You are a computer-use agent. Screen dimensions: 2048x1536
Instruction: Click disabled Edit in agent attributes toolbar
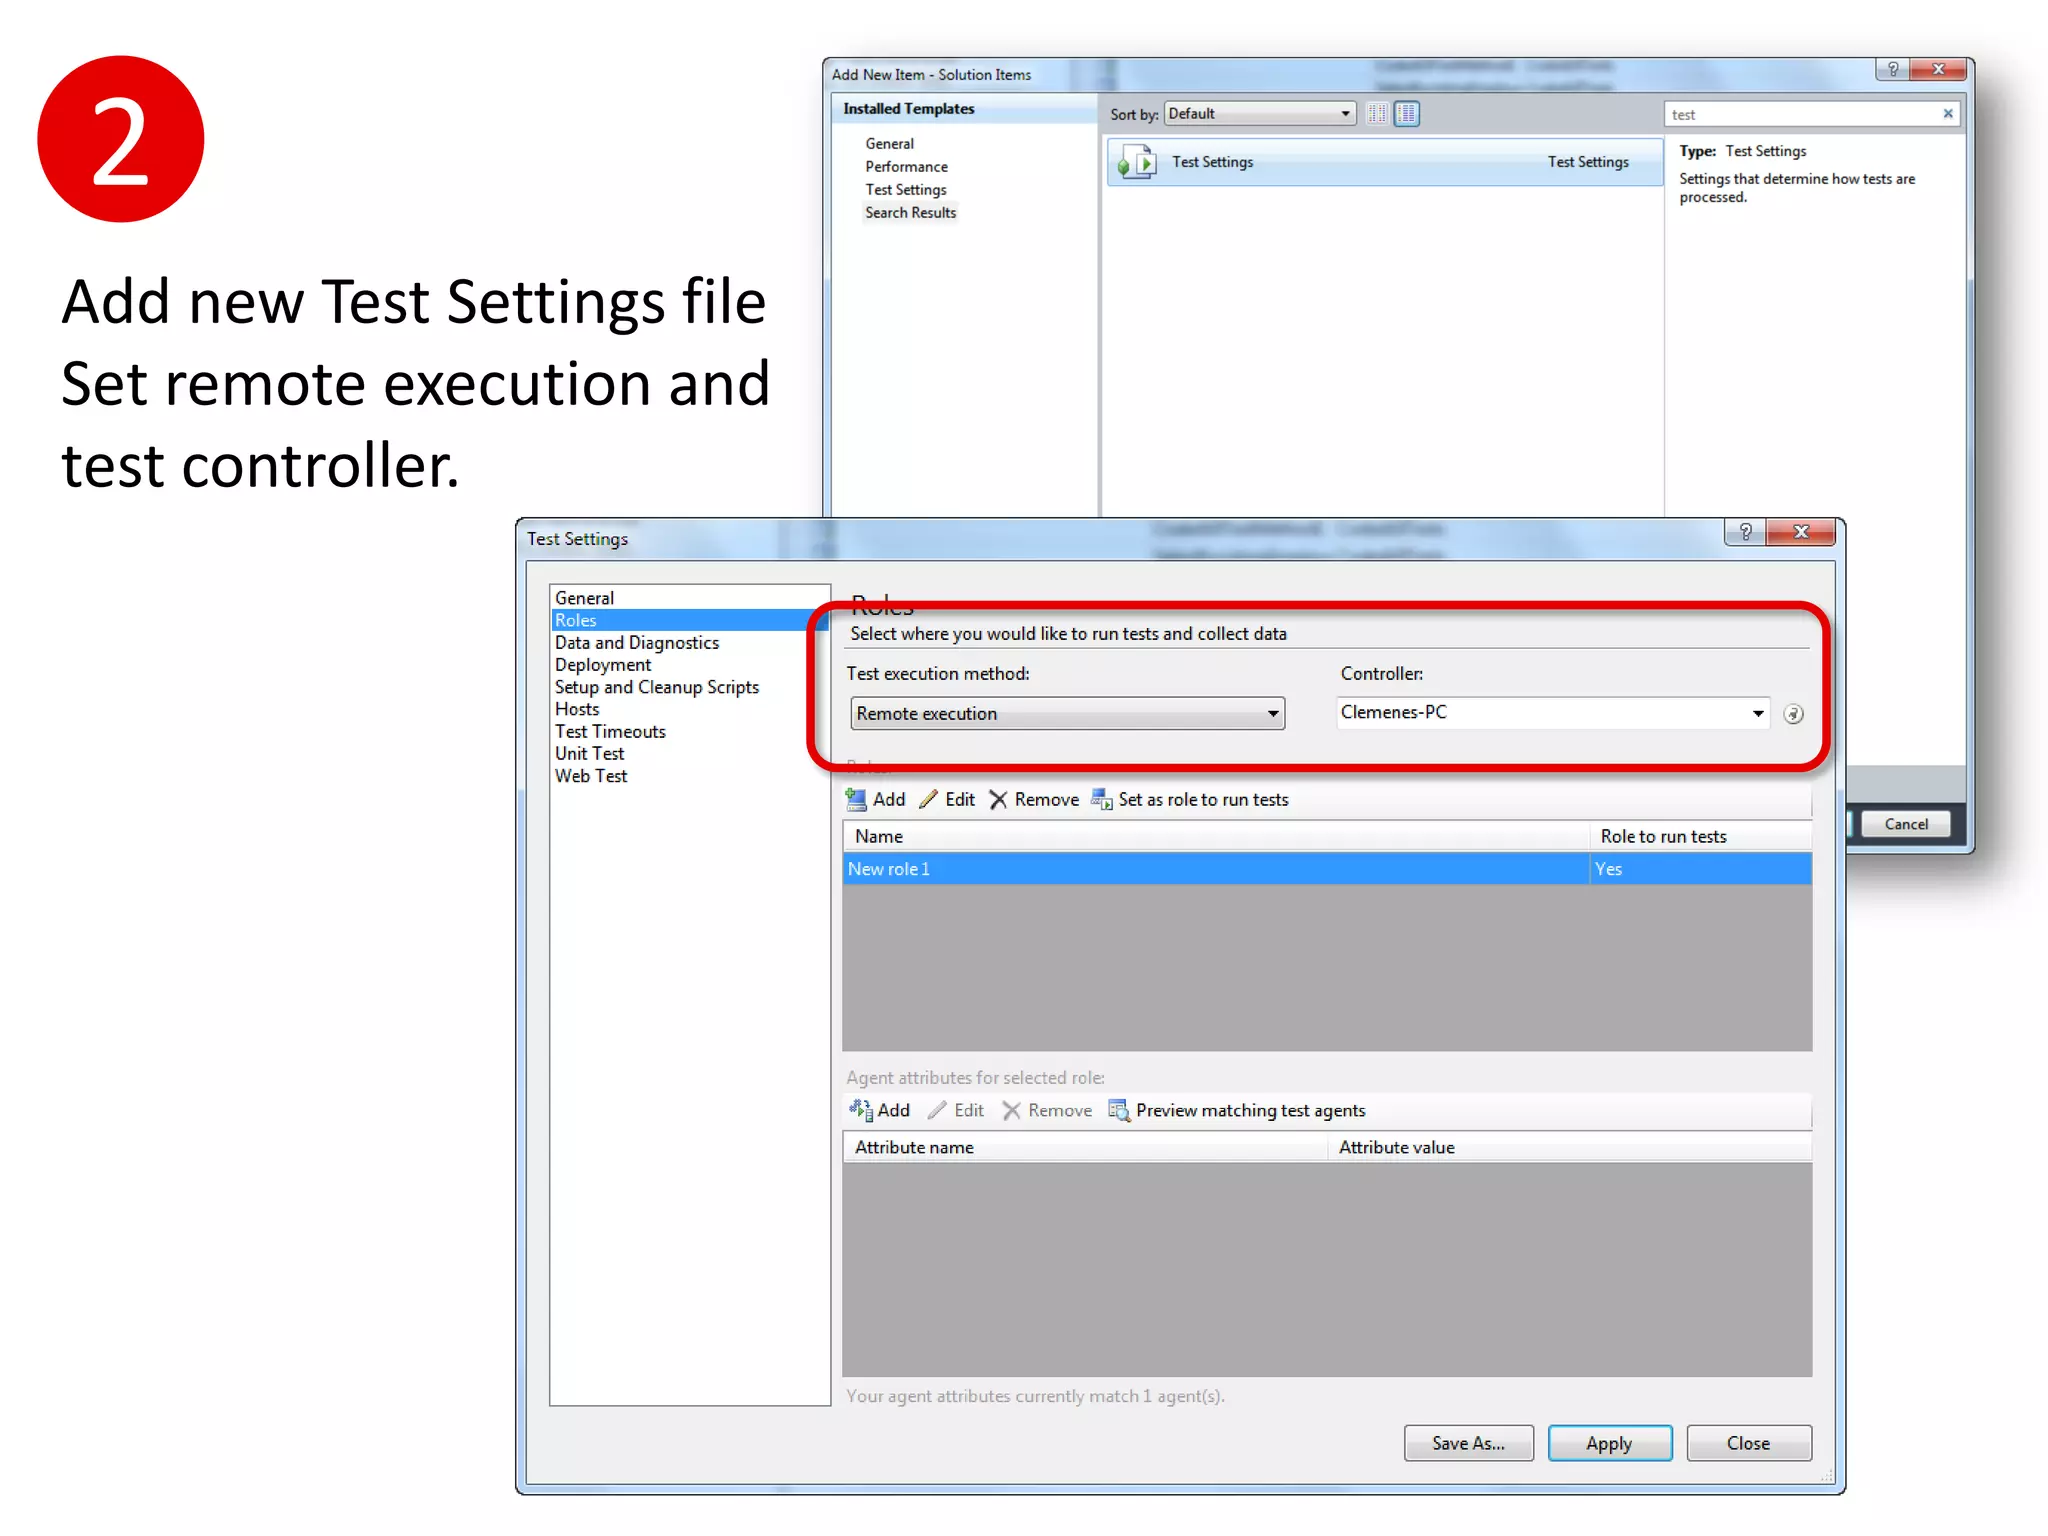tap(956, 1111)
